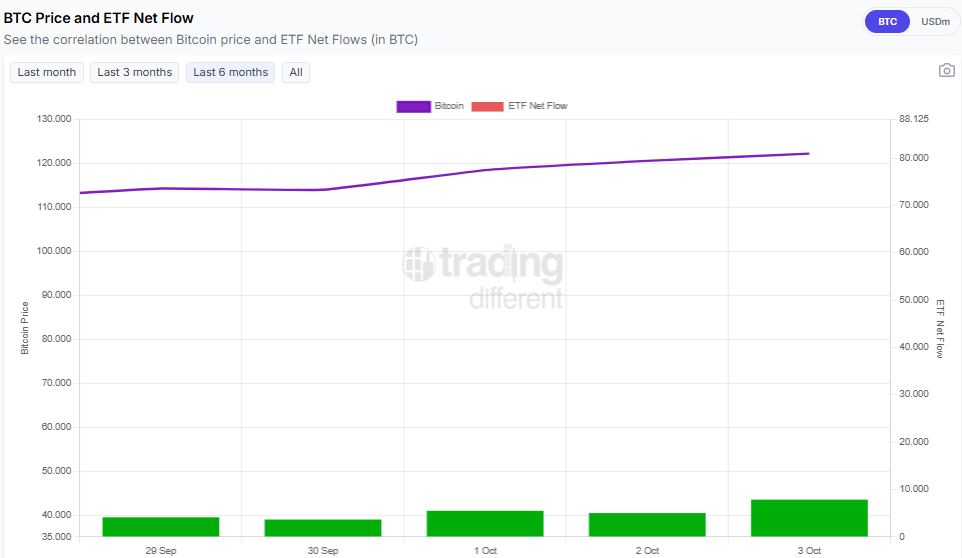Screen dimensions: 962x558
Task: Click the trading different watermark logo
Action: [x=483, y=277]
